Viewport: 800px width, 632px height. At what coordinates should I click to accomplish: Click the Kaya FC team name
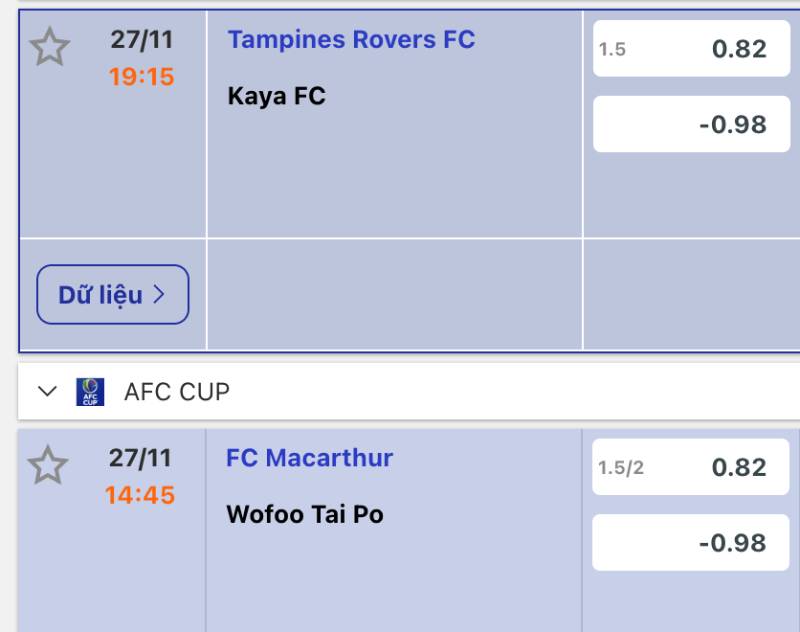277,96
